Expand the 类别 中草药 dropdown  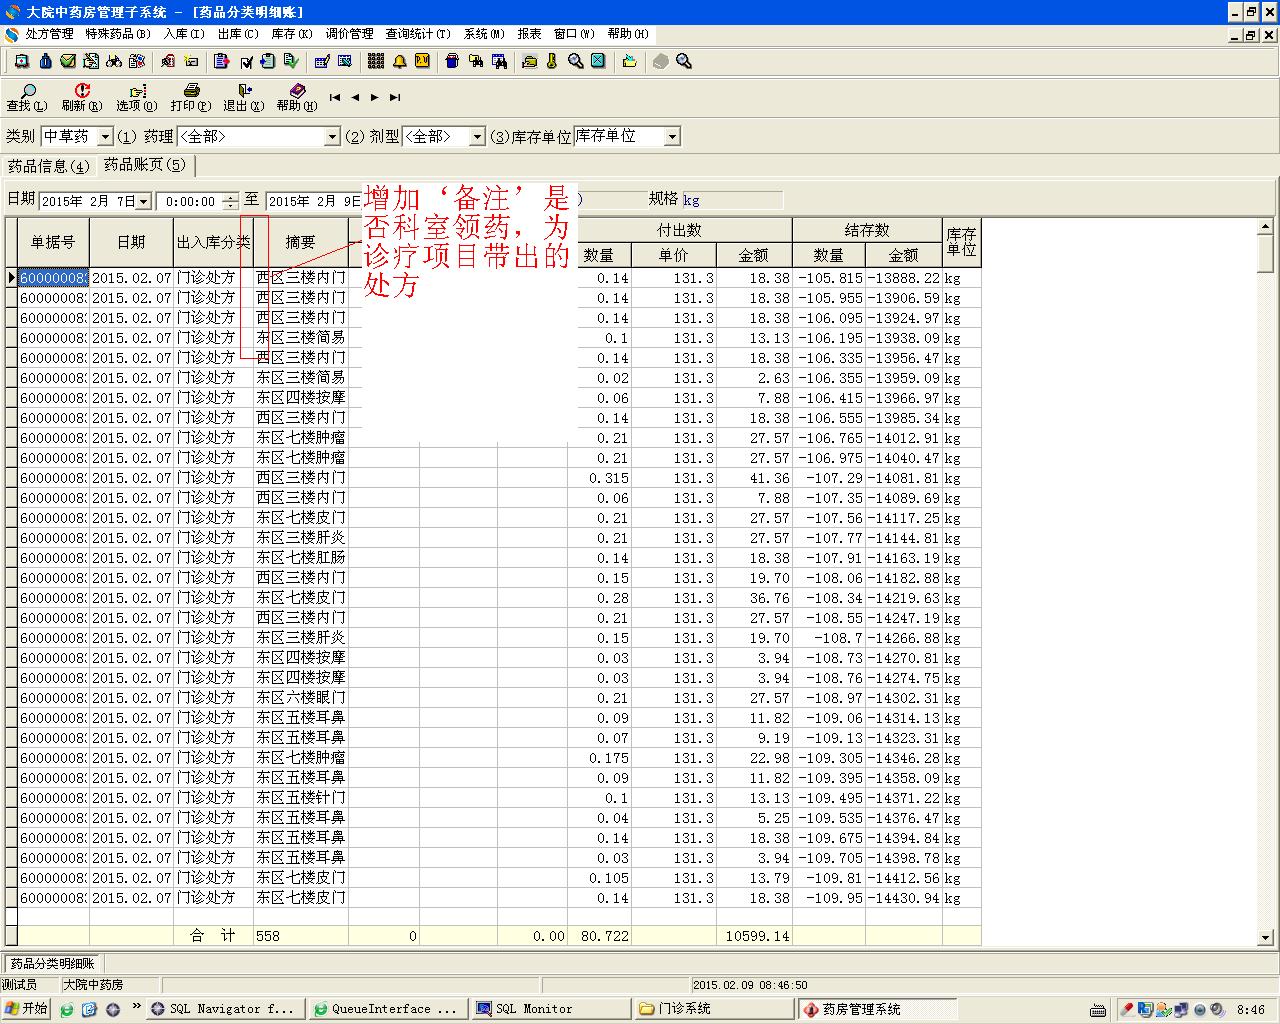[x=105, y=137]
